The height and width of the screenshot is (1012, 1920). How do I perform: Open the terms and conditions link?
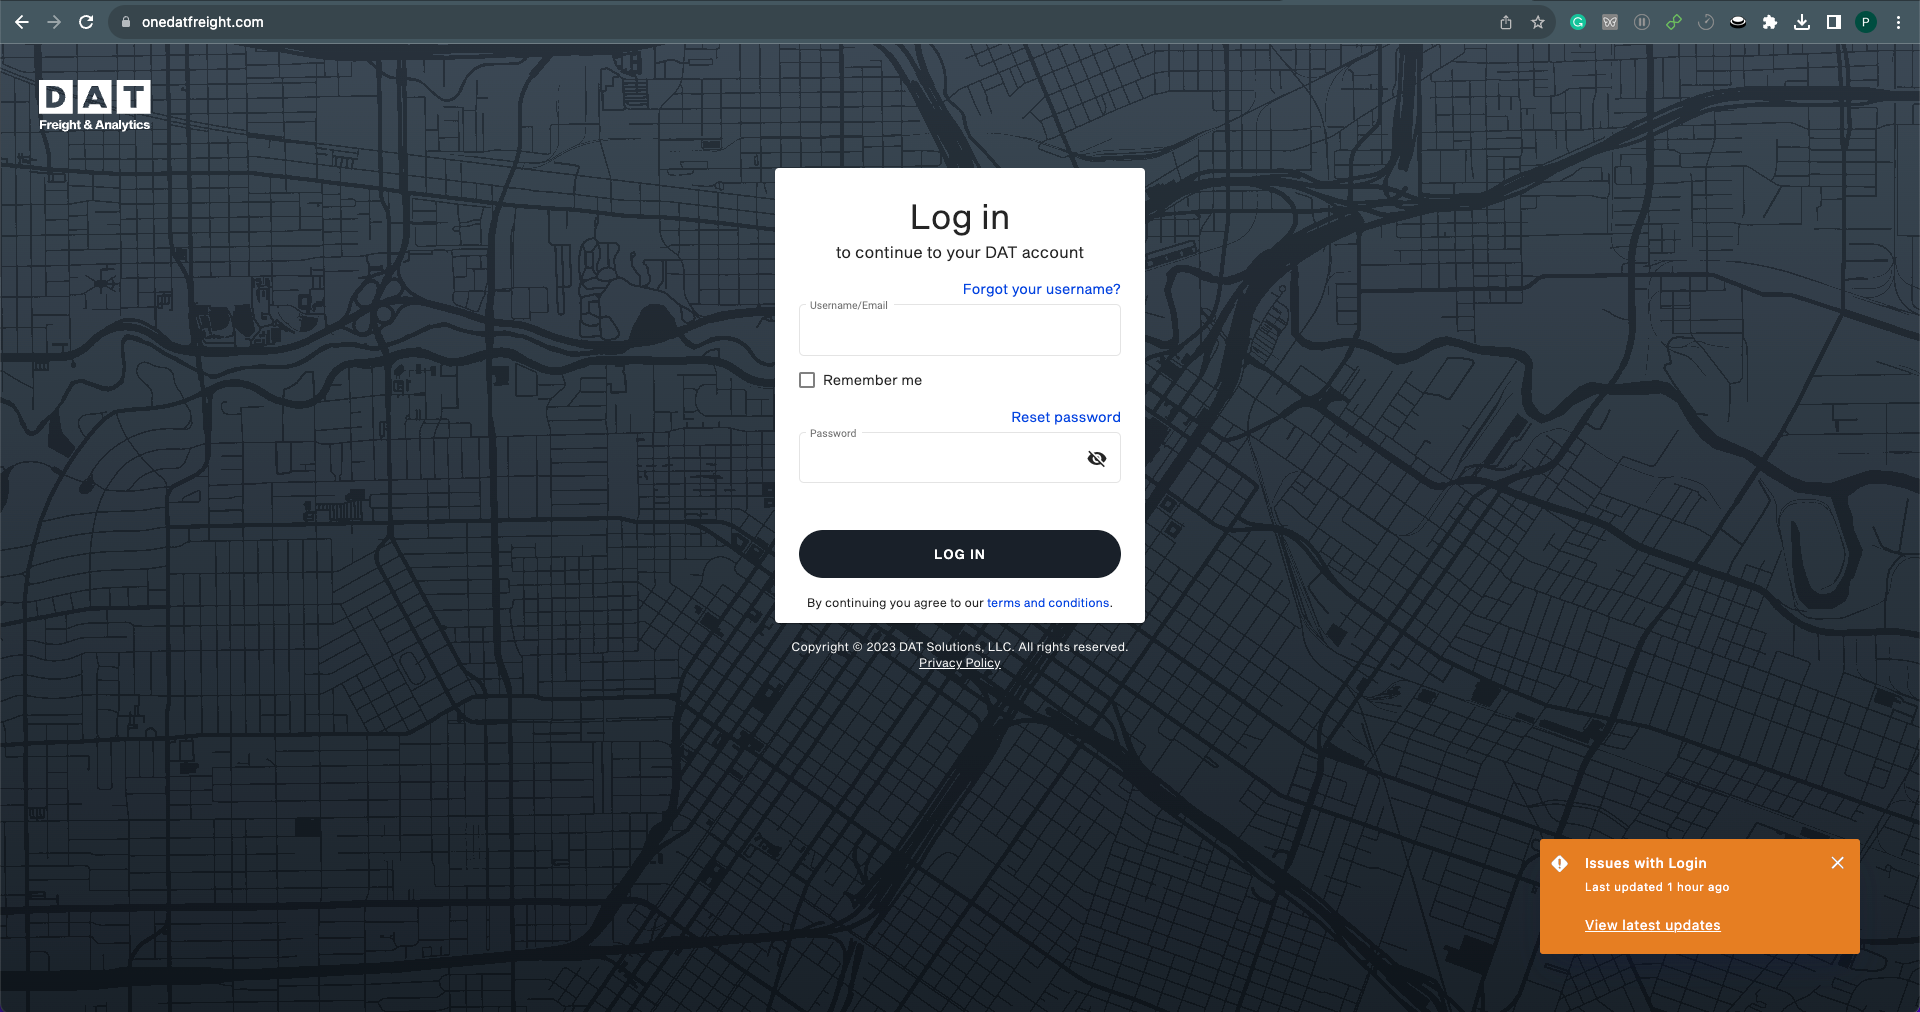[x=1048, y=603]
